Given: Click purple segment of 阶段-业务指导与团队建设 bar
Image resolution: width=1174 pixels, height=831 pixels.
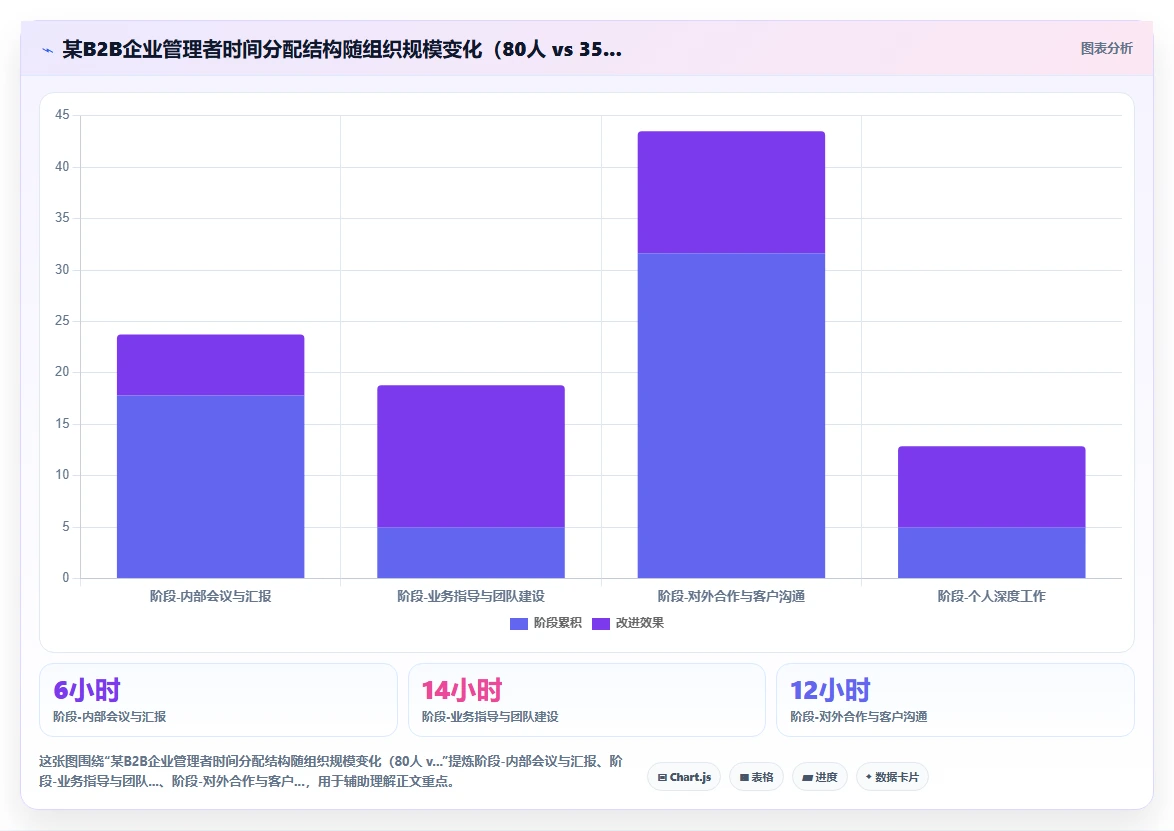Looking at the screenshot, I should [x=471, y=456].
